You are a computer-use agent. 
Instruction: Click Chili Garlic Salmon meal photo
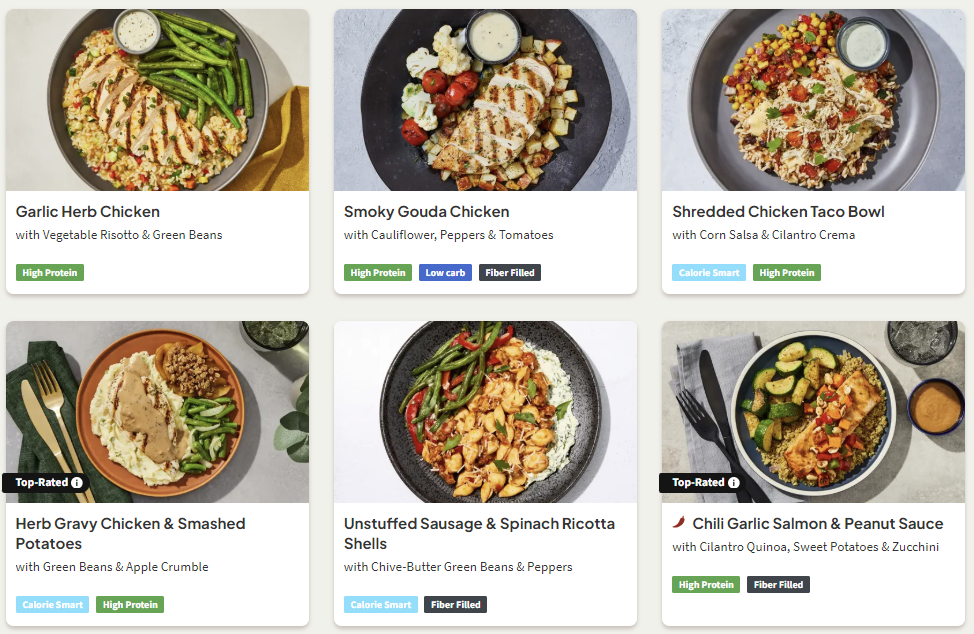[813, 411]
